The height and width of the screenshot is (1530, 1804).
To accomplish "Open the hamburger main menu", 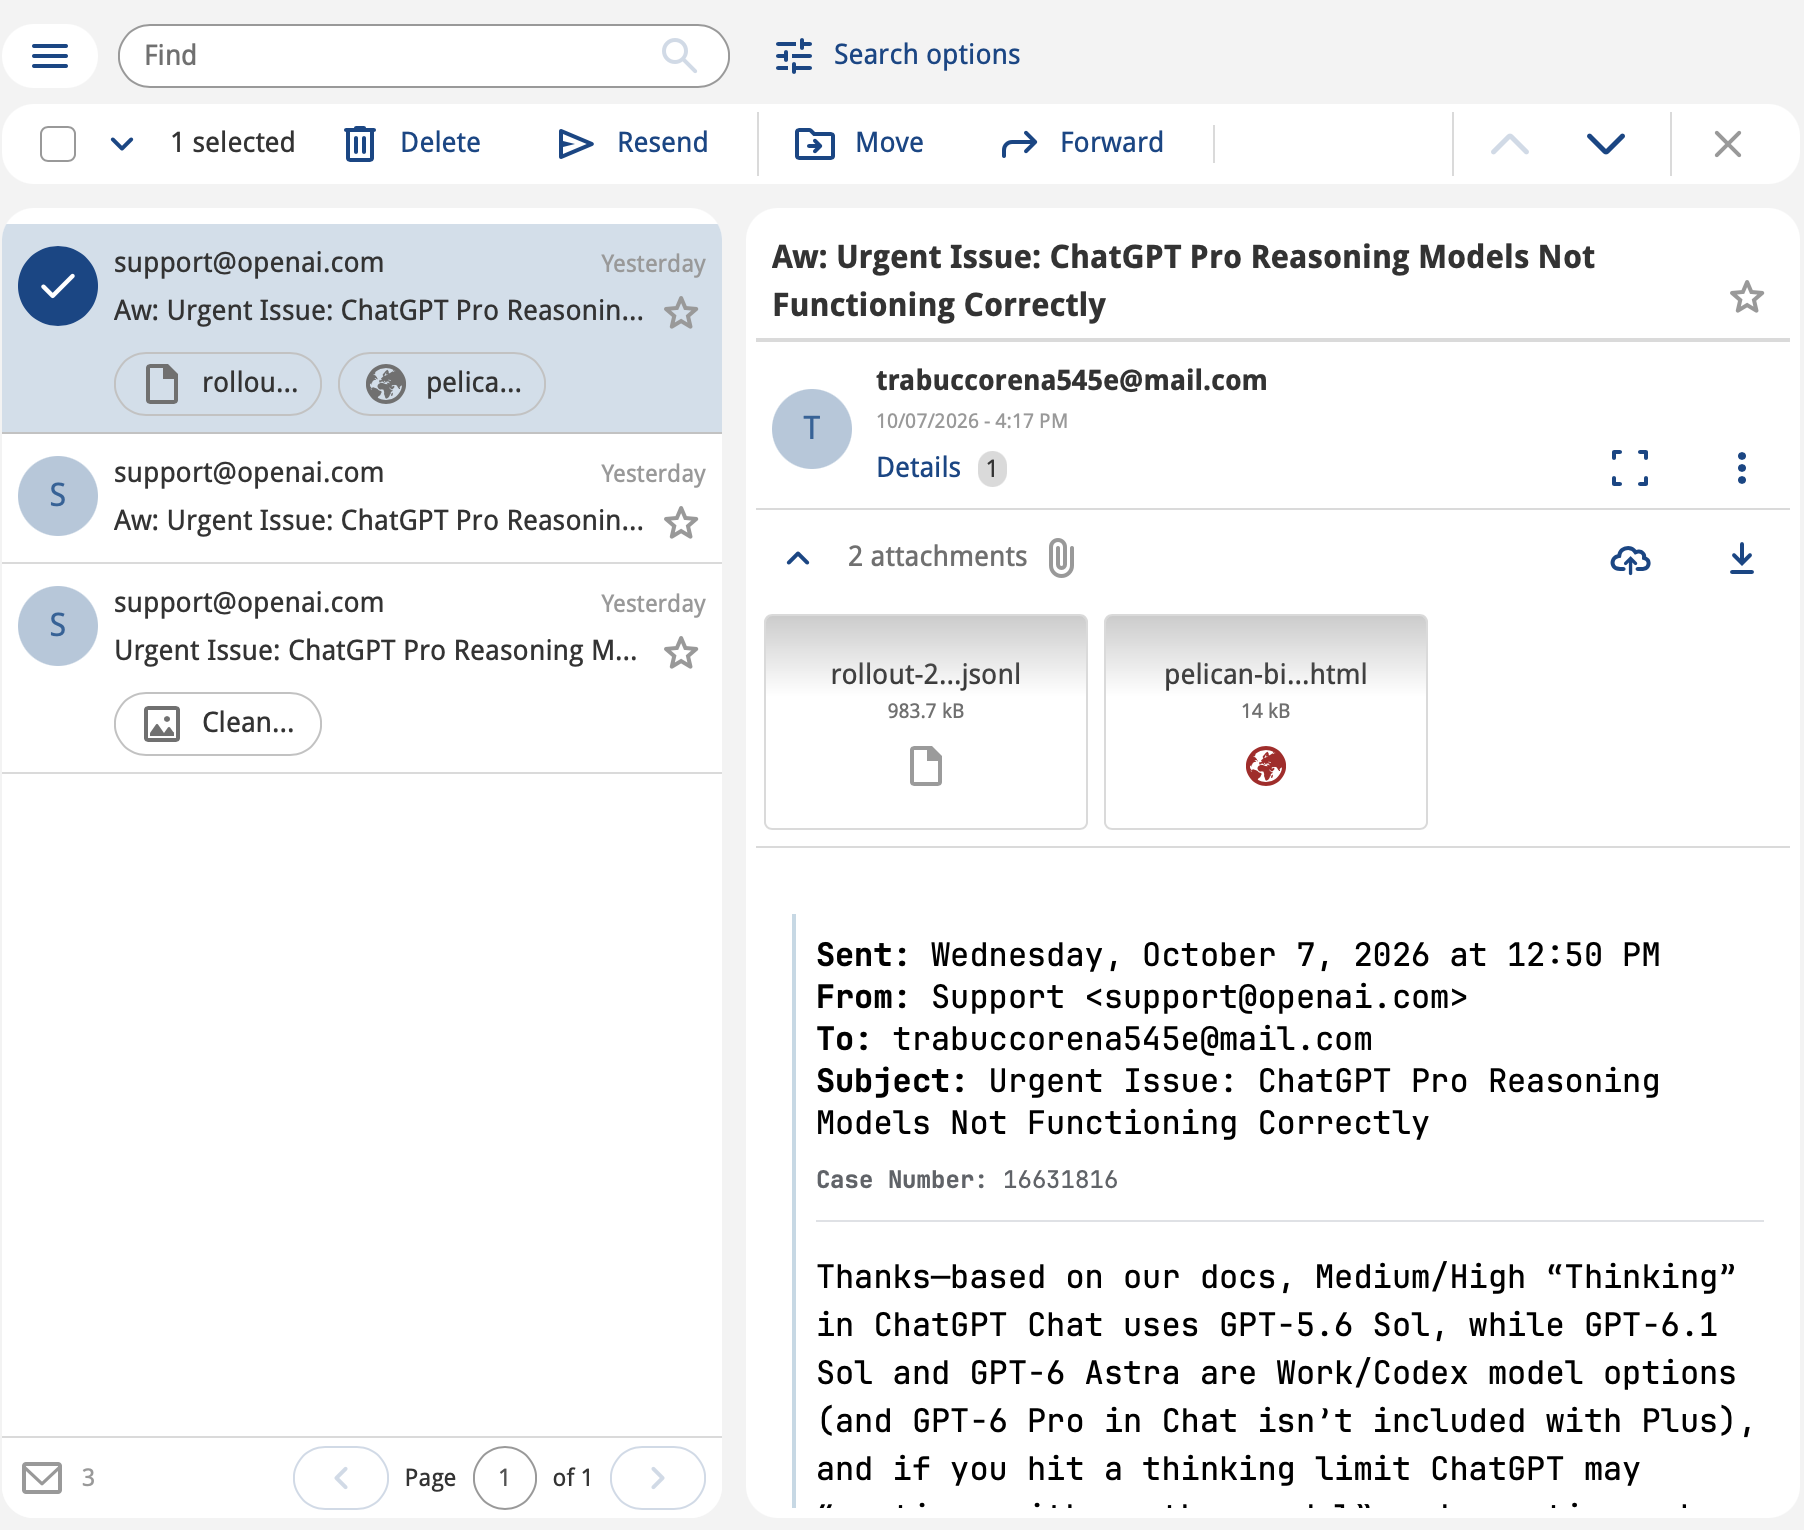I will click(x=50, y=56).
